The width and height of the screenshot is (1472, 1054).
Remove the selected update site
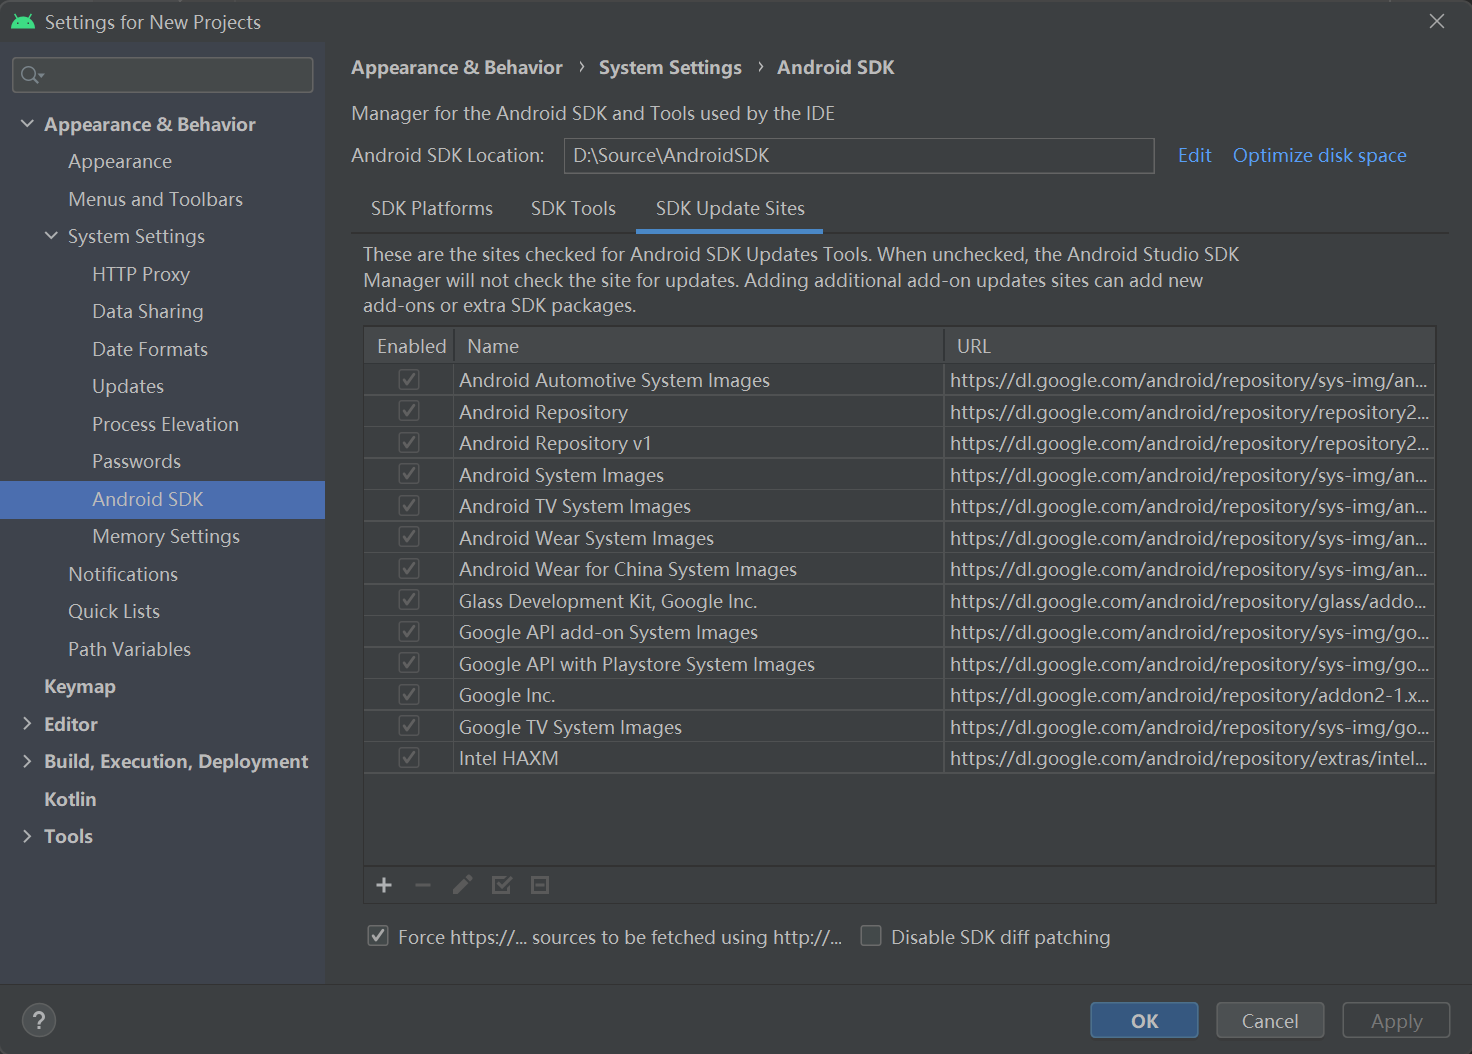pyautogui.click(x=422, y=885)
